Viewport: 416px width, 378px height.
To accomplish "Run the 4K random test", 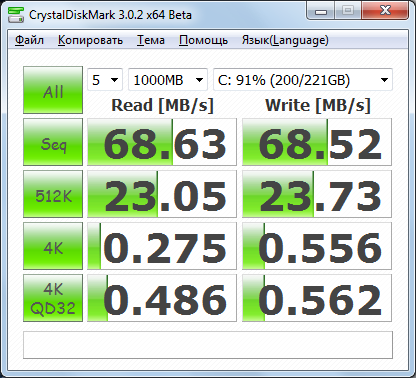I will click(x=53, y=246).
